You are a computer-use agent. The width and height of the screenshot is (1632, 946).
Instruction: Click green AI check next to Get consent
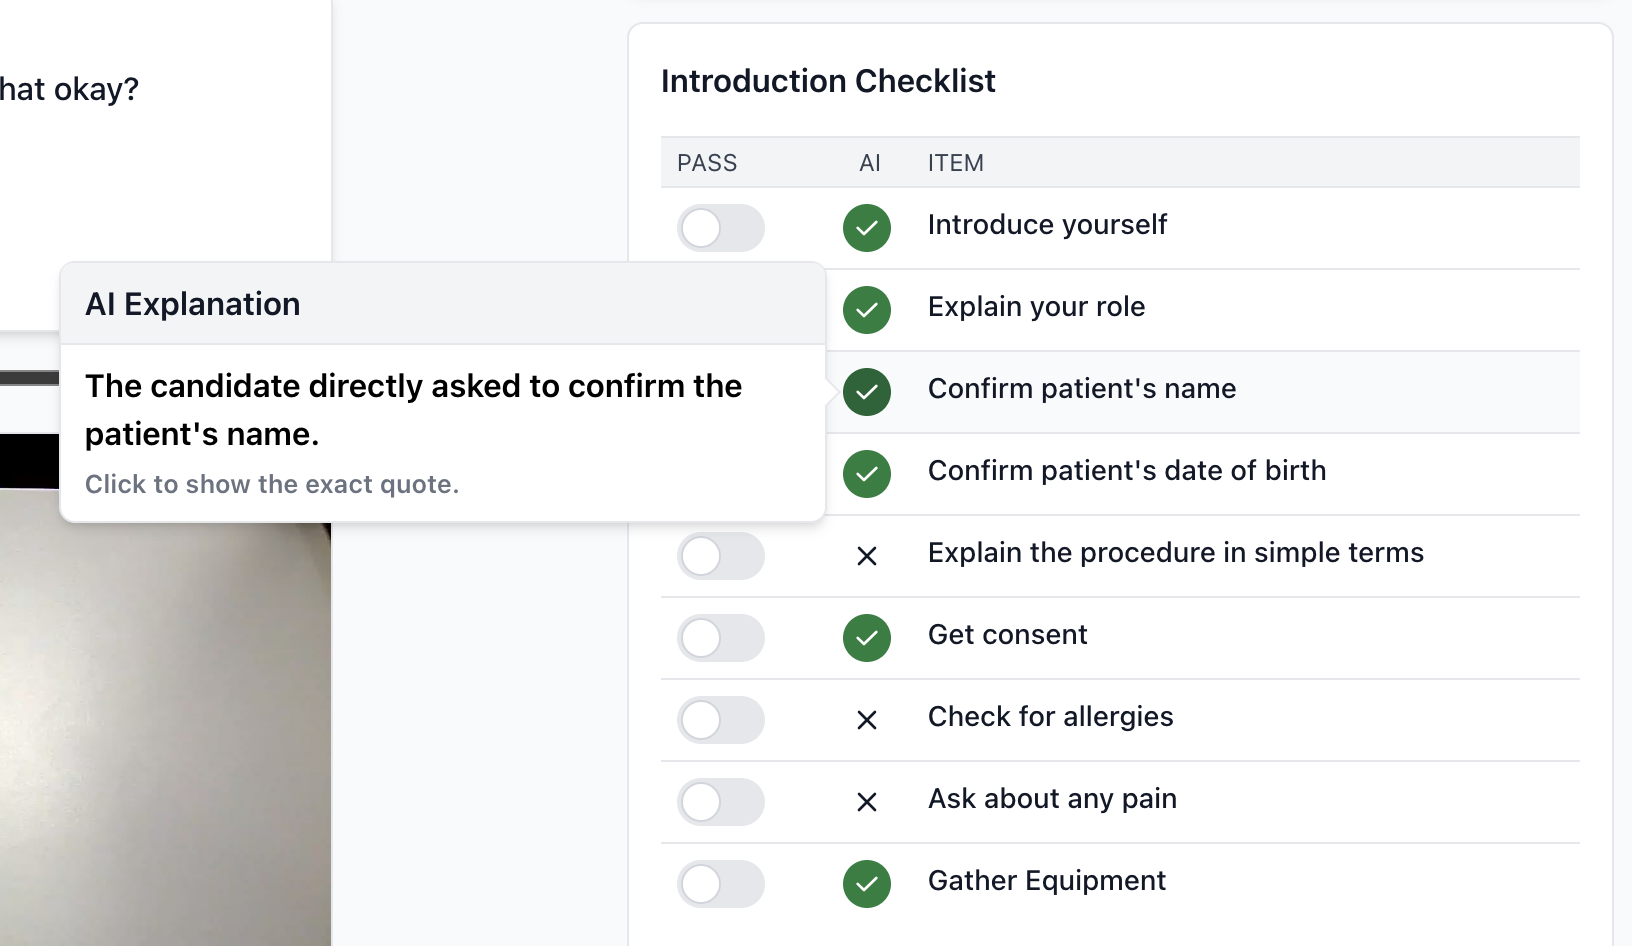click(867, 638)
